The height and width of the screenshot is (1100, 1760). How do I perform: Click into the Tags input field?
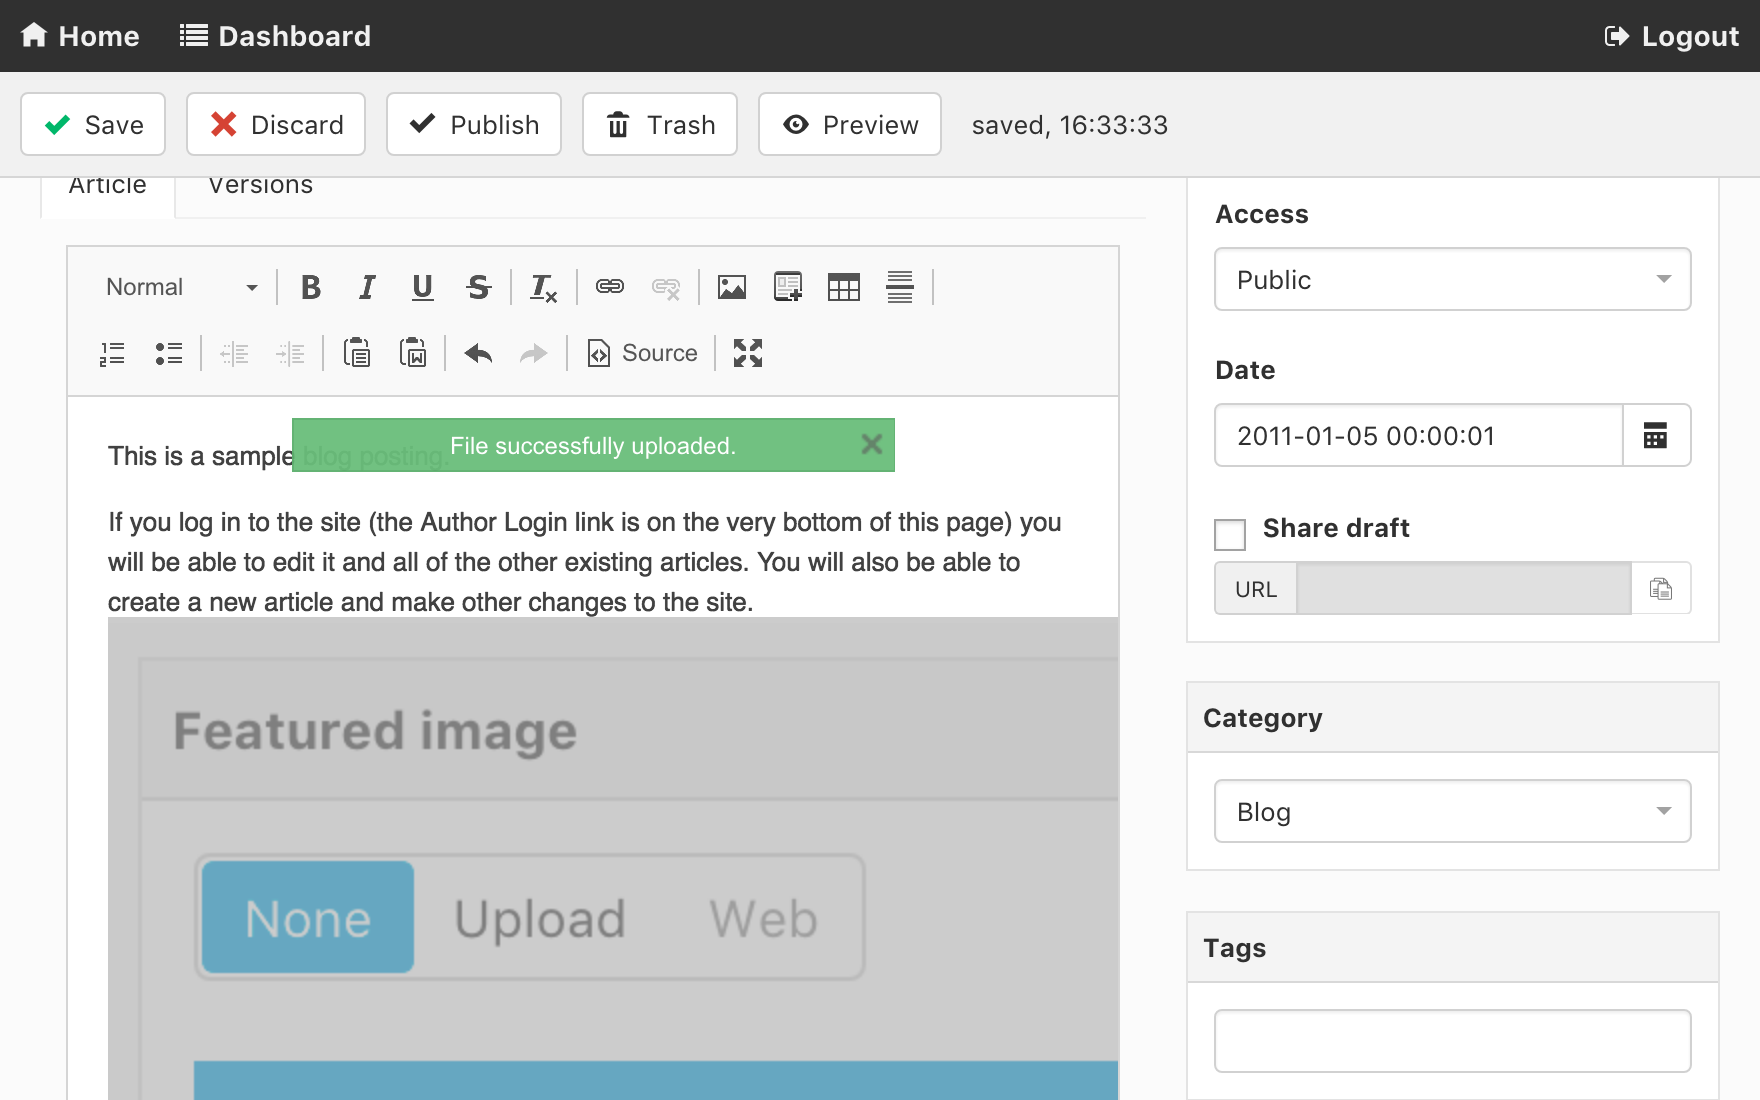(1452, 1041)
